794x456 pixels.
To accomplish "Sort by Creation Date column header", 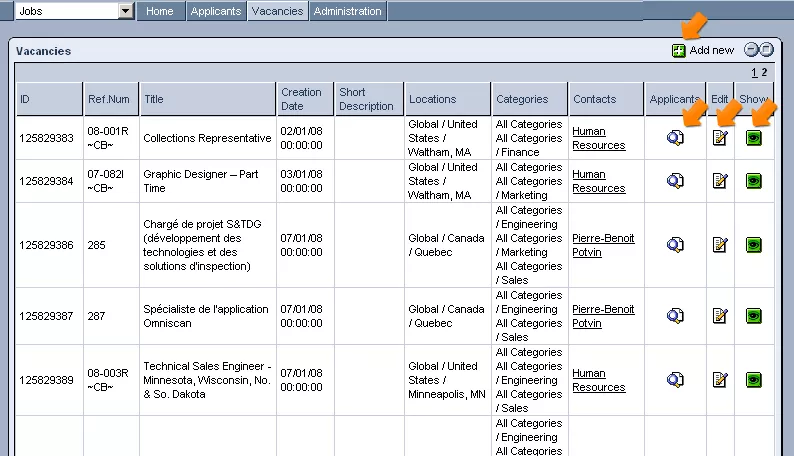I will click(301, 99).
